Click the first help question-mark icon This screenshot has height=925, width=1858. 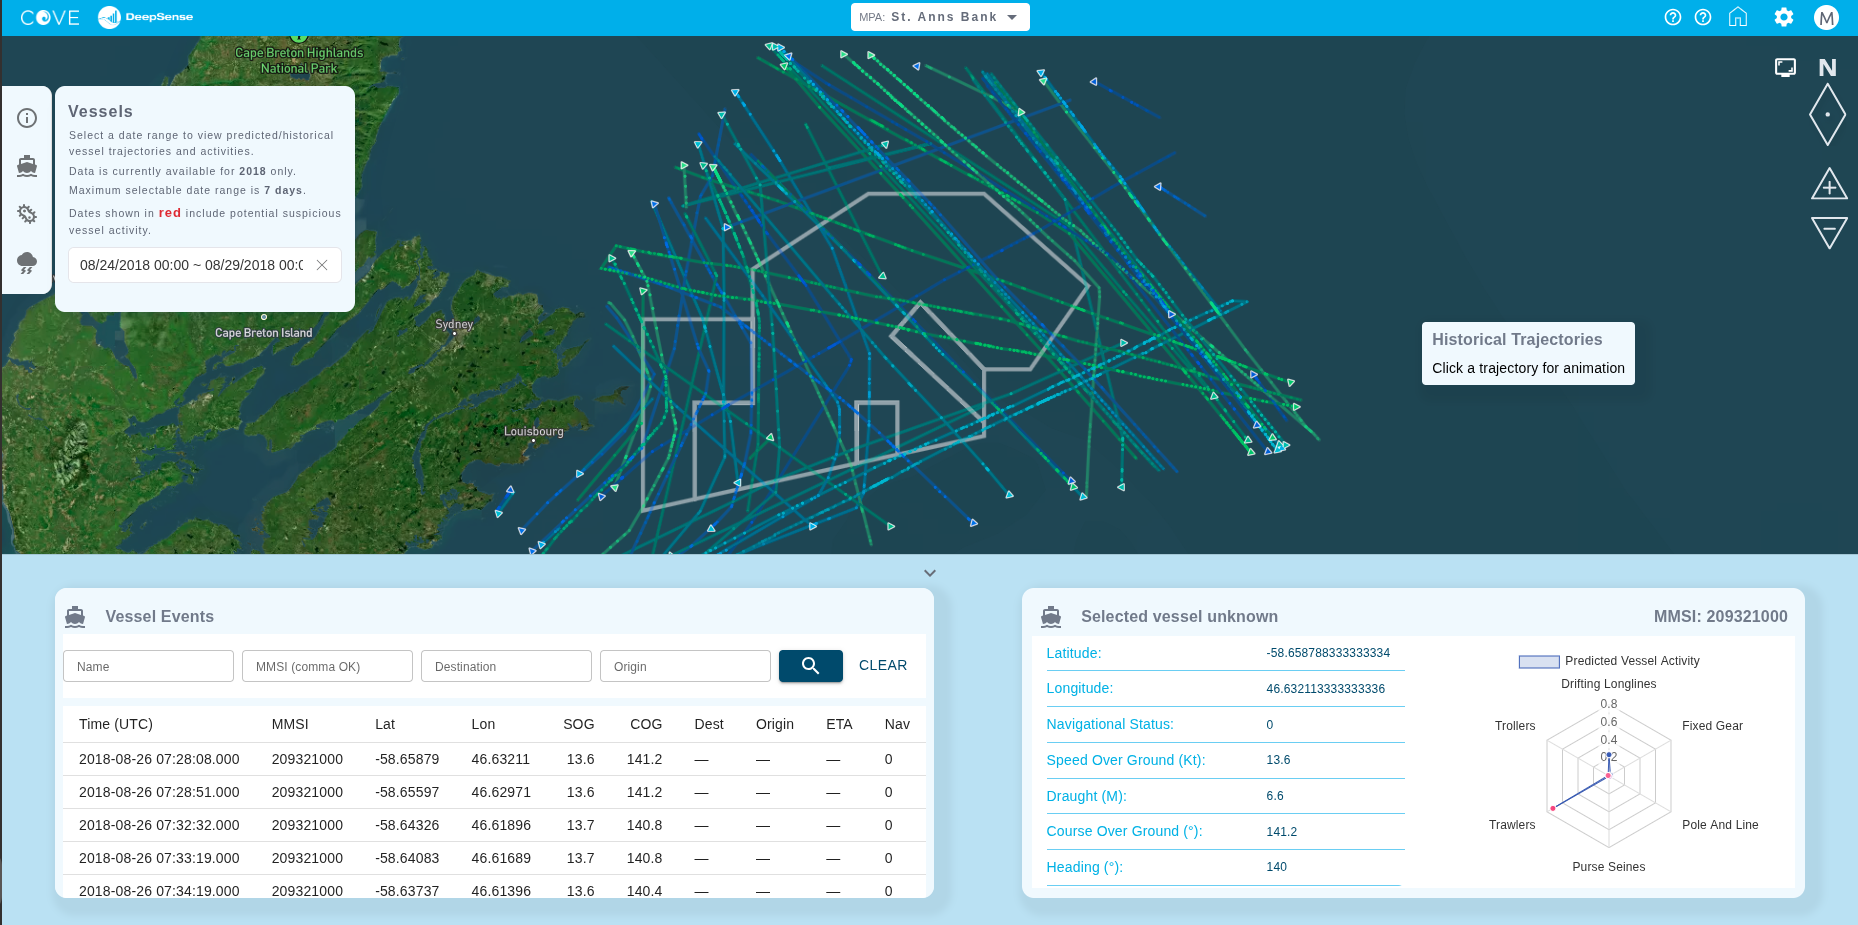(x=1673, y=17)
